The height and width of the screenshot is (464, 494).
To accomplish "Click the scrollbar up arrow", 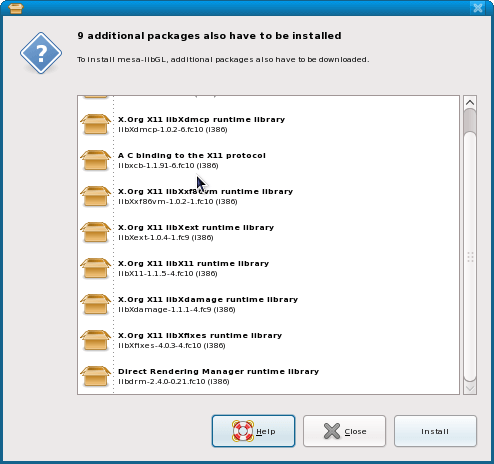I will point(470,103).
